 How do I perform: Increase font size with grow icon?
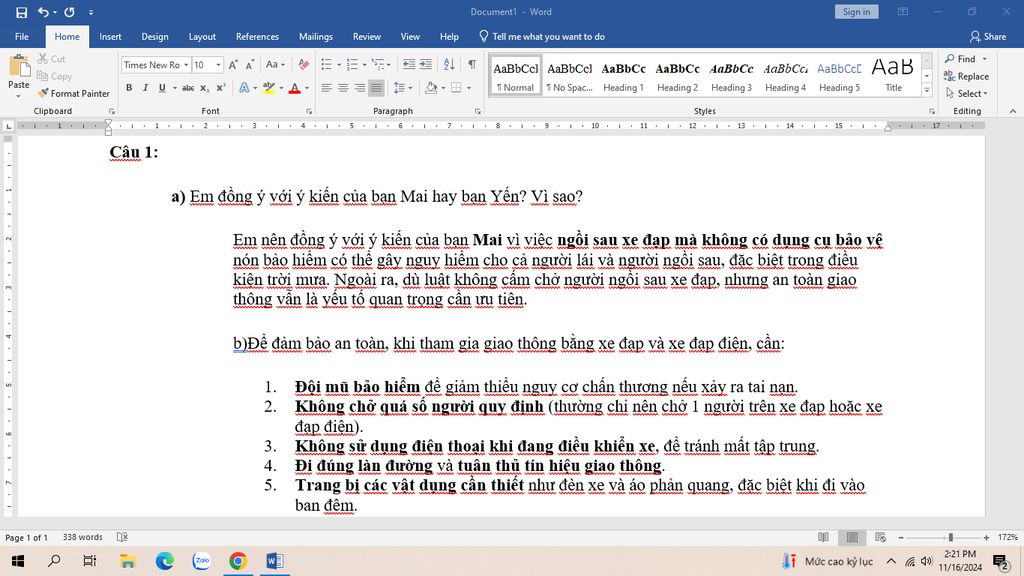pos(231,65)
